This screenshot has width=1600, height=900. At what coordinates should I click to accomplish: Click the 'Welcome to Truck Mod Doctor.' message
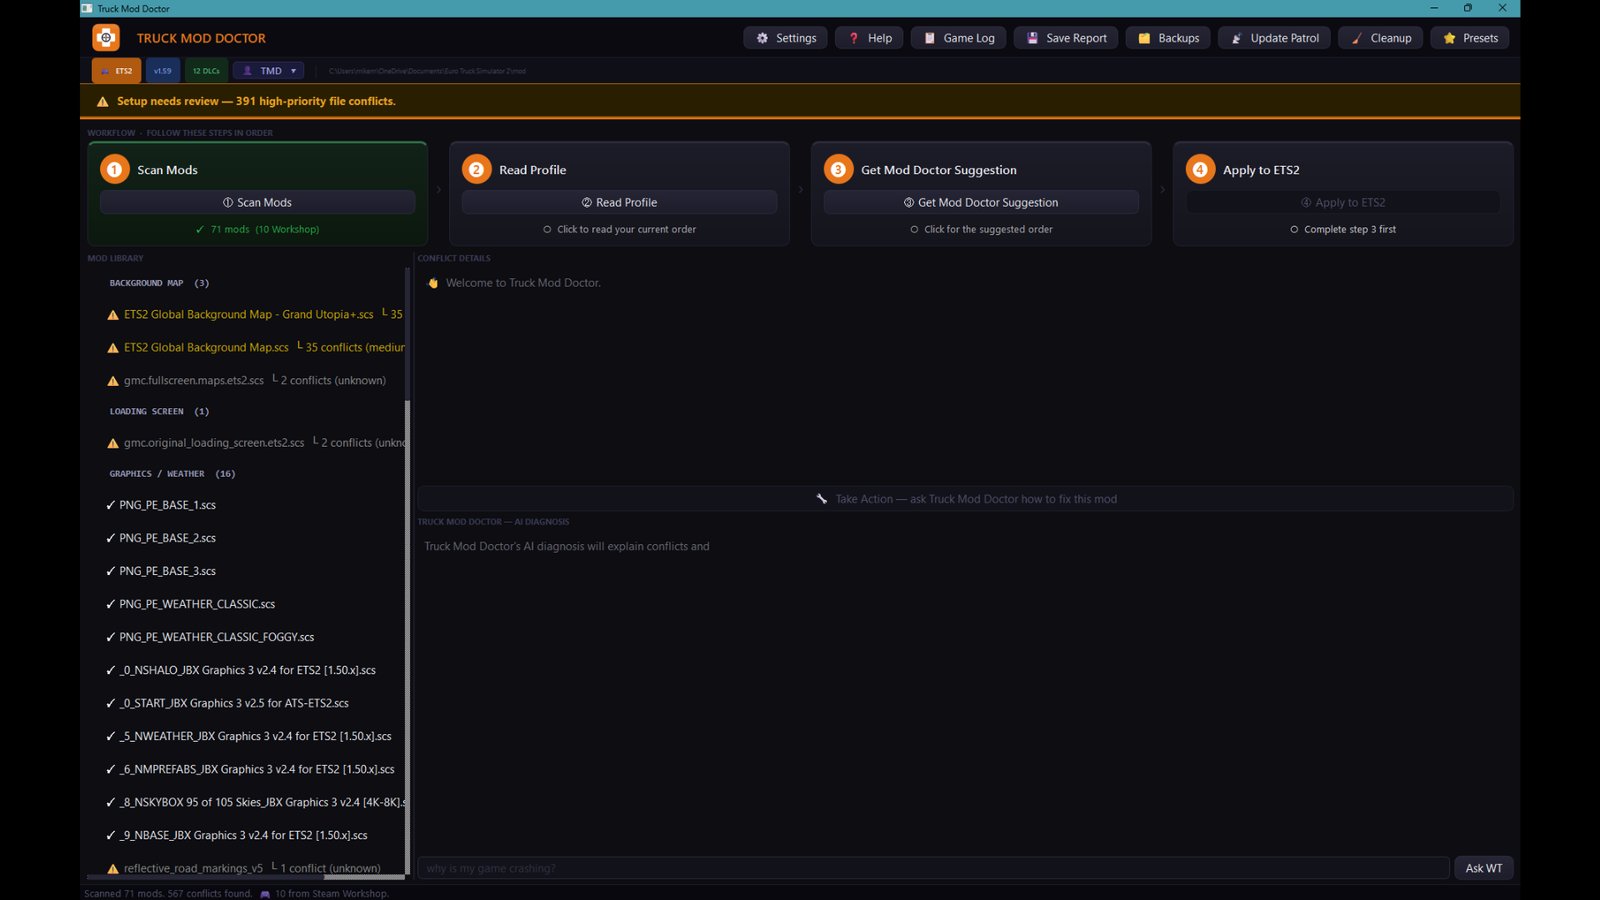coord(523,283)
